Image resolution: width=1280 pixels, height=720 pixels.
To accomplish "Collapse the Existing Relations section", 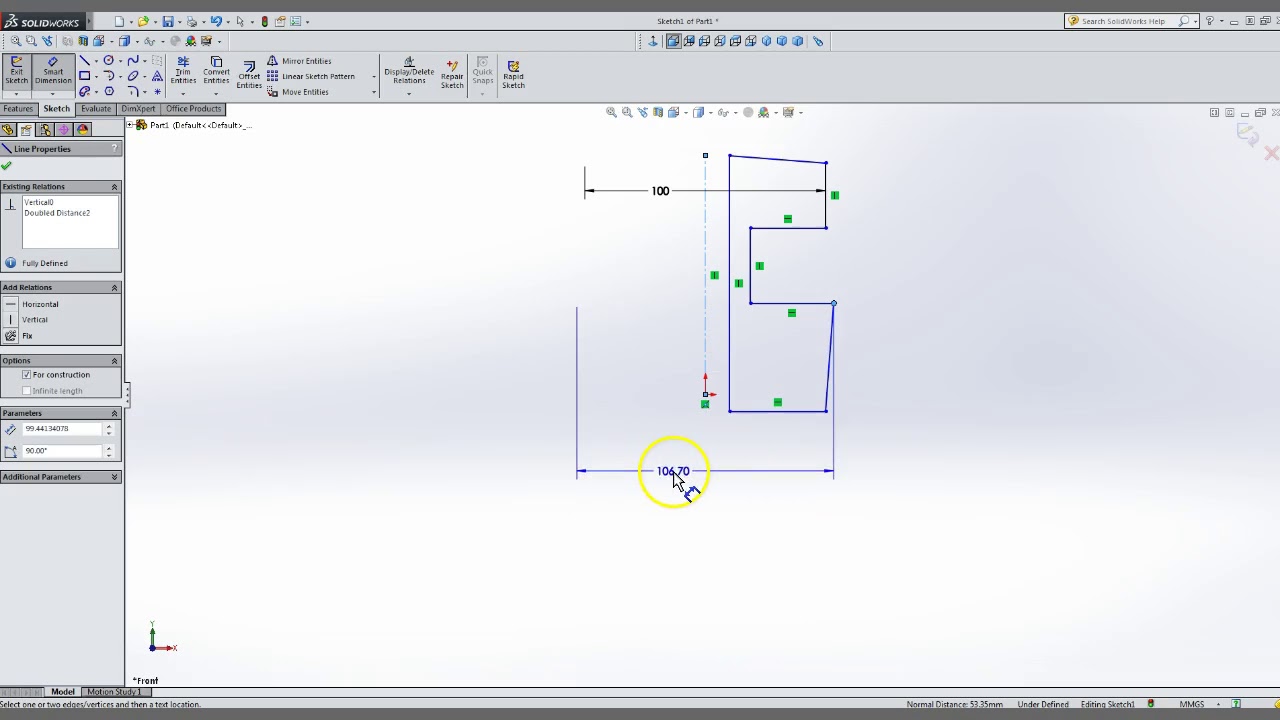I will [114, 187].
